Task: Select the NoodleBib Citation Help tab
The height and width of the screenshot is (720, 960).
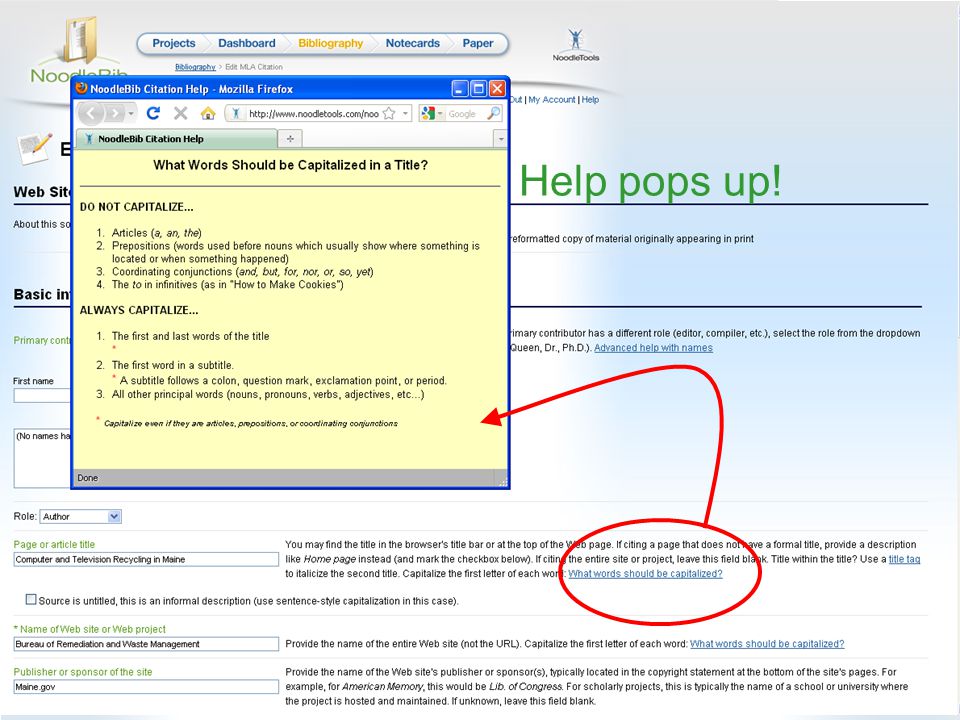Action: pyautogui.click(x=176, y=139)
